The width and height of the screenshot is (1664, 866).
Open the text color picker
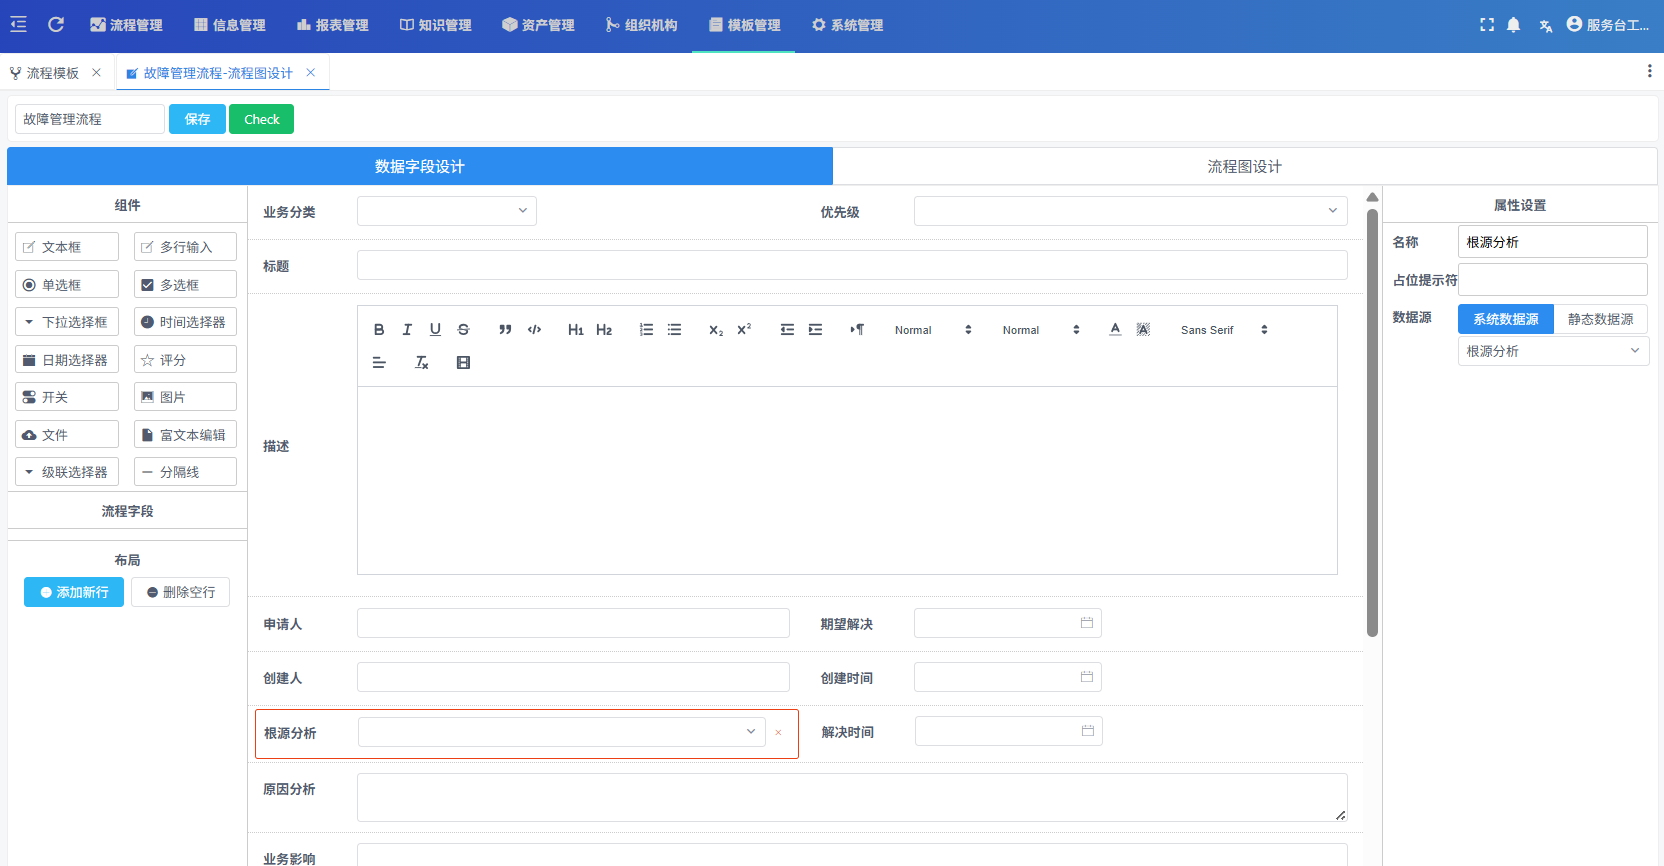(x=1115, y=330)
